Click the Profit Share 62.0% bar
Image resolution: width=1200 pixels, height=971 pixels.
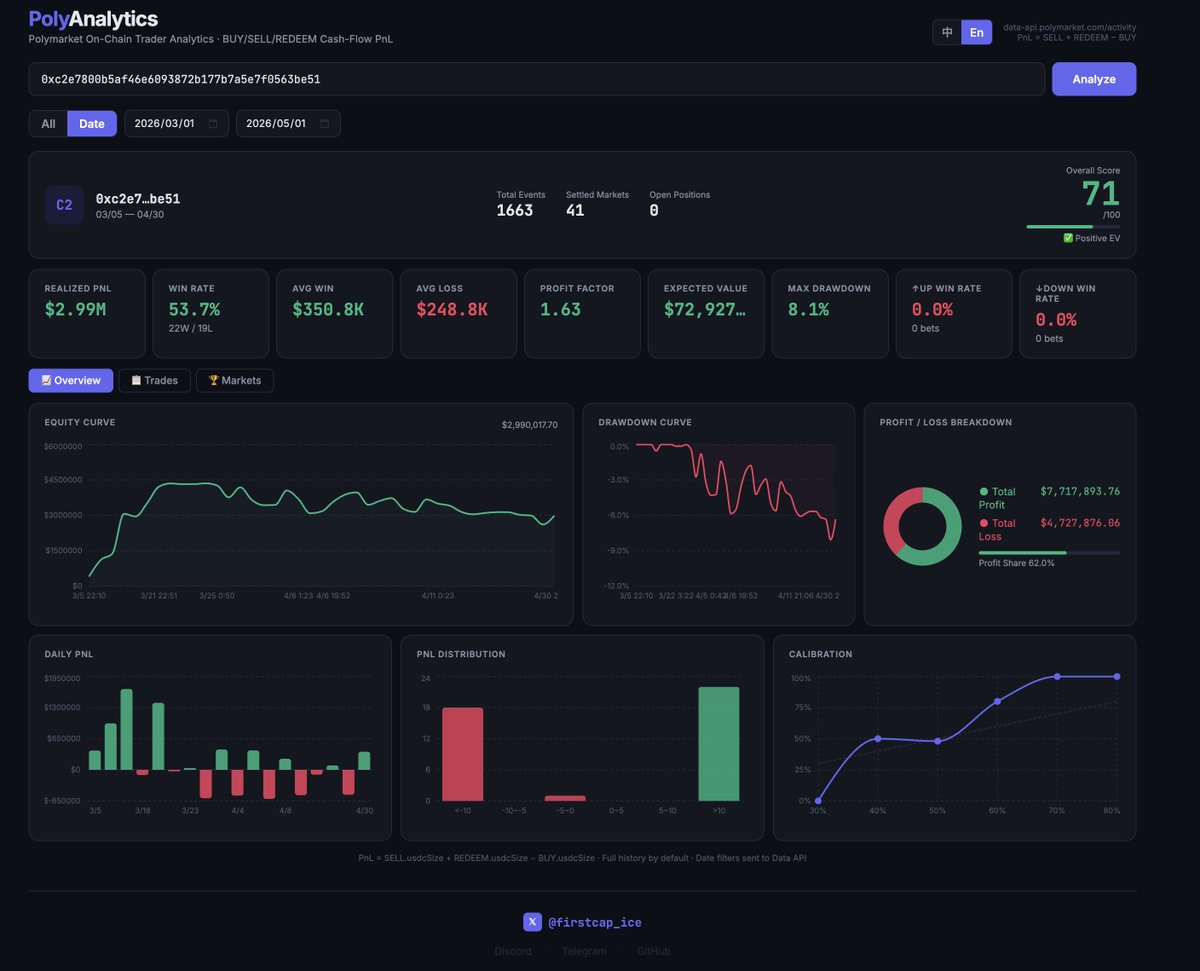pyautogui.click(x=1049, y=552)
